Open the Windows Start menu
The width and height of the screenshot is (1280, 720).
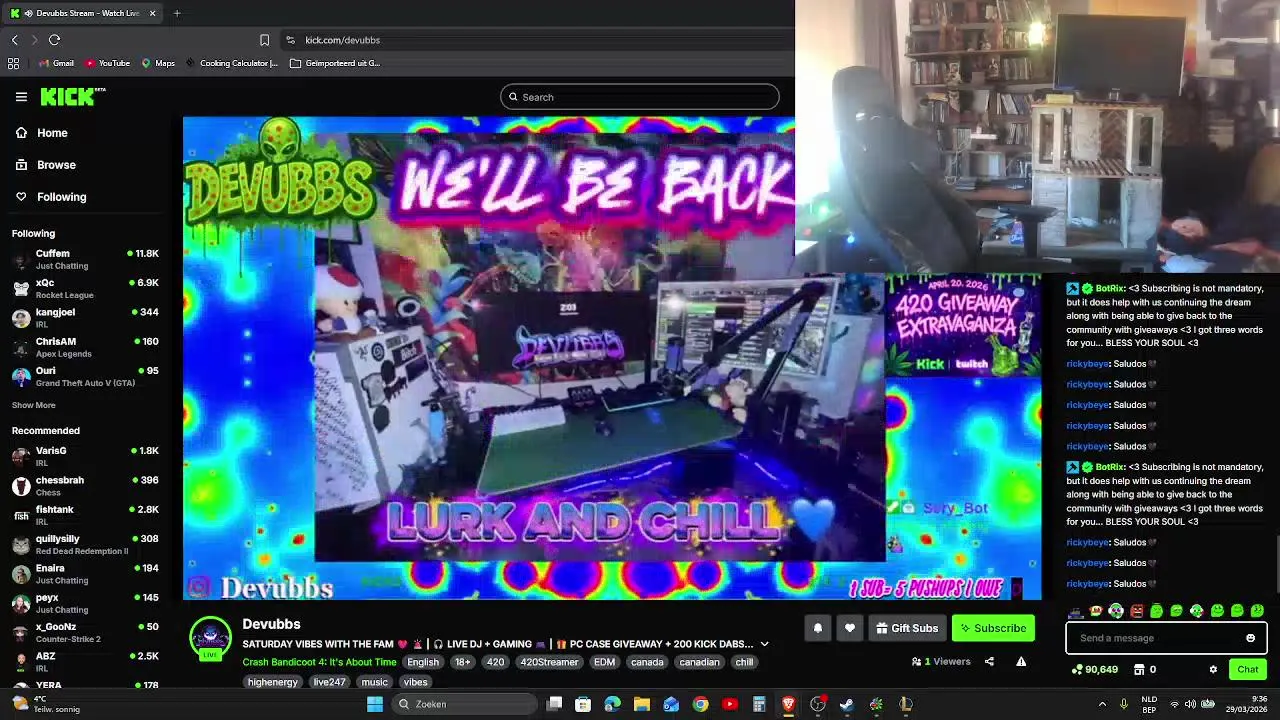(375, 704)
